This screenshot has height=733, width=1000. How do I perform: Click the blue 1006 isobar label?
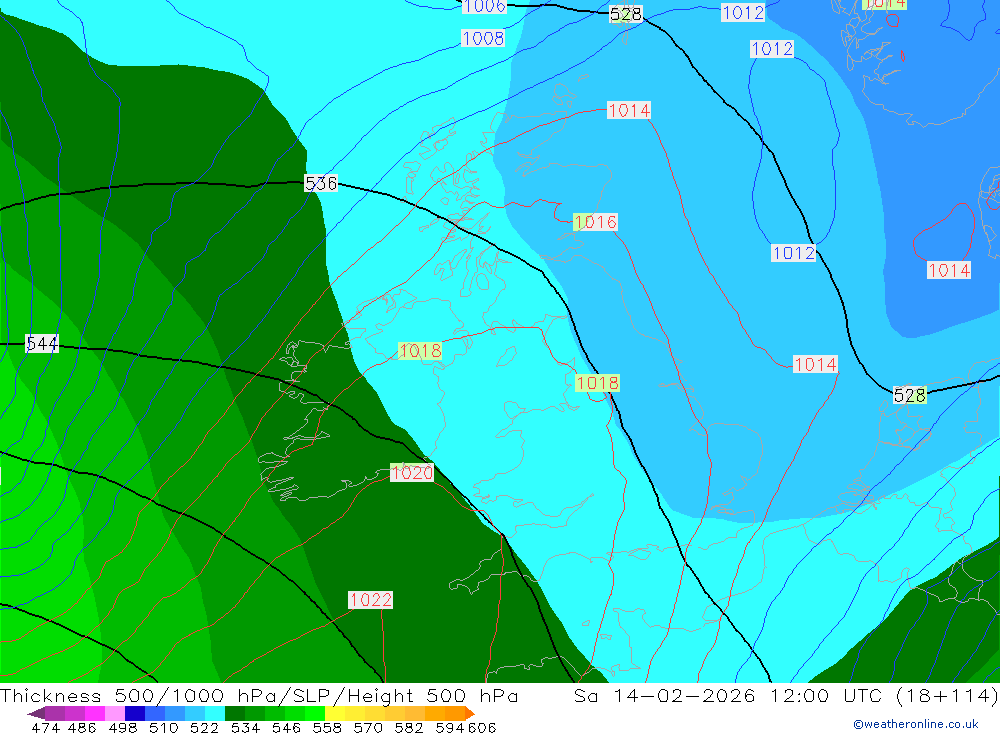click(x=484, y=6)
